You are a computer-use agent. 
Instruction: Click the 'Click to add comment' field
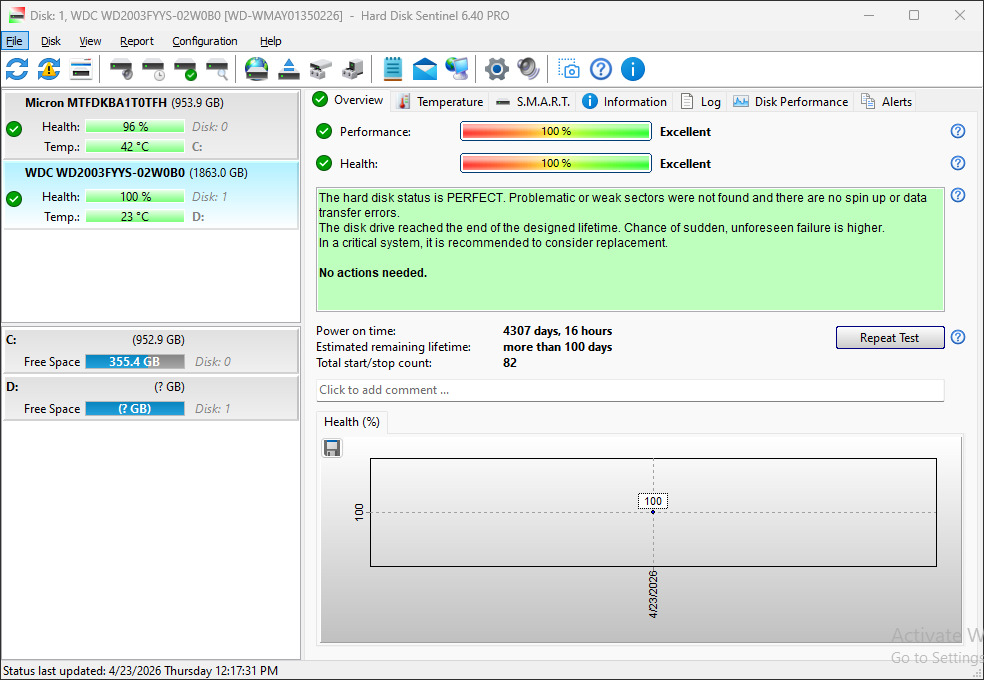click(x=629, y=390)
